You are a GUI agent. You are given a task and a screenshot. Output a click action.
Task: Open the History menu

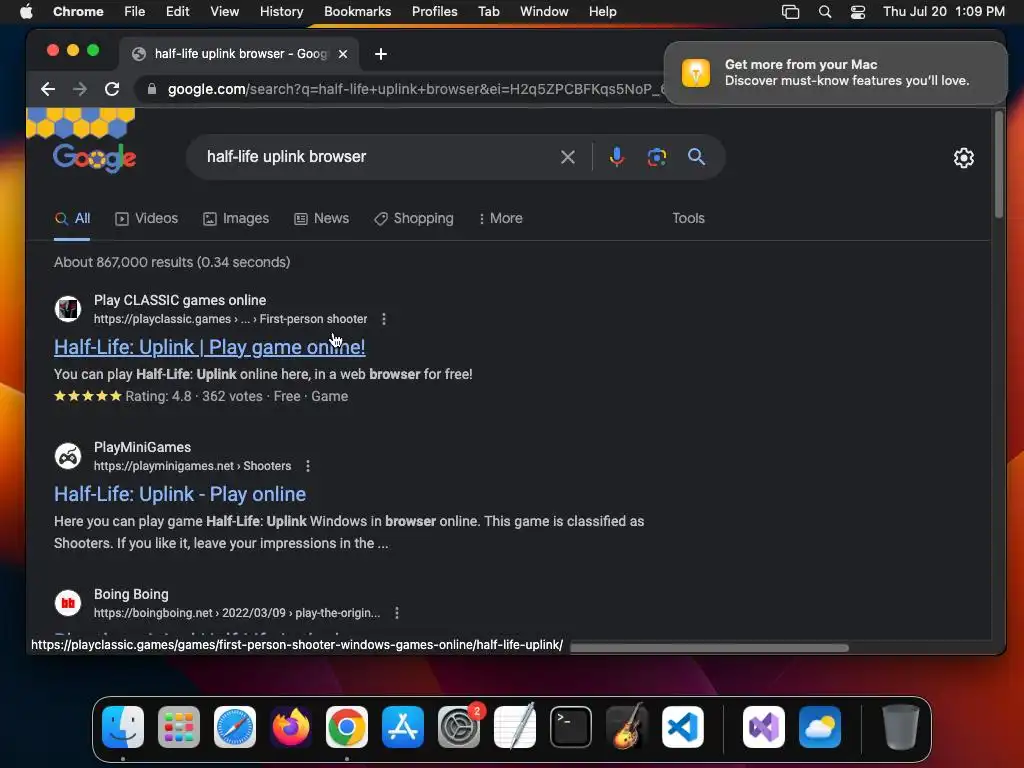[281, 11]
